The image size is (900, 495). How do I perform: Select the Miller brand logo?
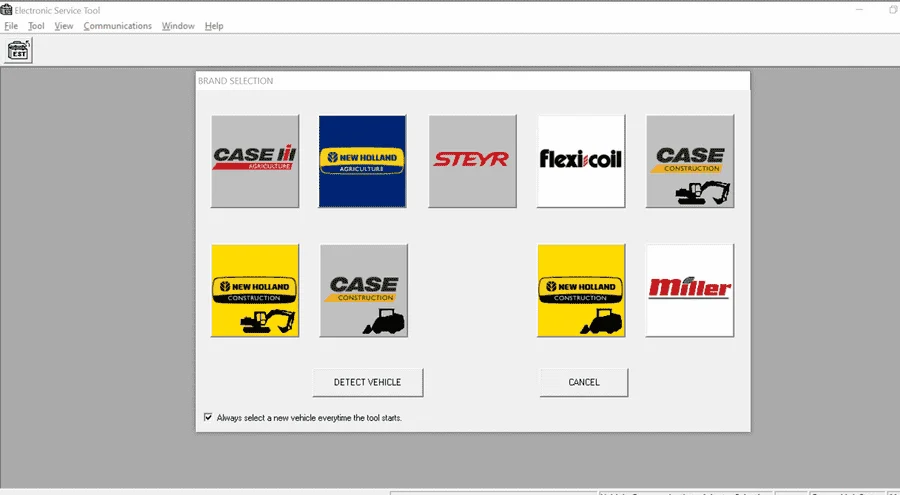tap(690, 290)
